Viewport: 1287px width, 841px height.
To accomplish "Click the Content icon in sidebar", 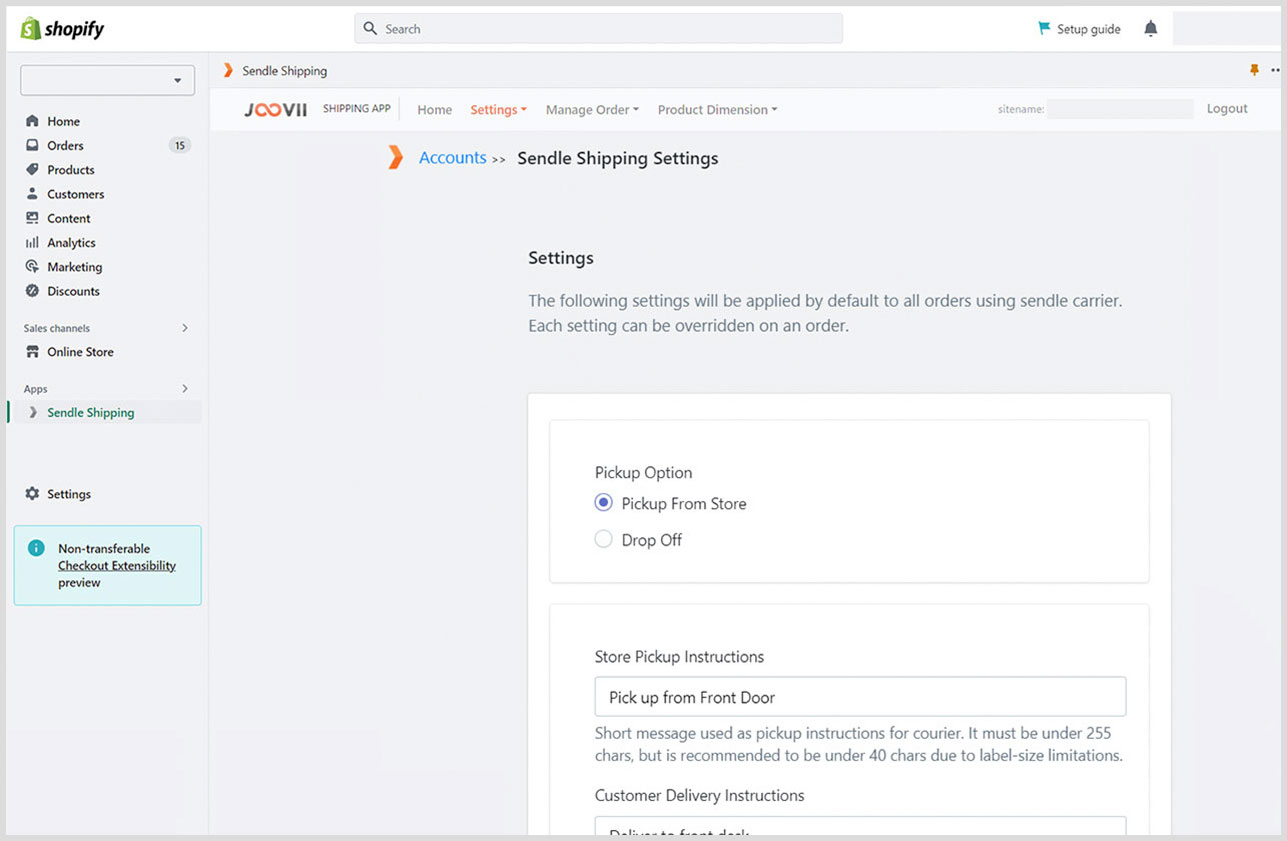I will pos(32,218).
